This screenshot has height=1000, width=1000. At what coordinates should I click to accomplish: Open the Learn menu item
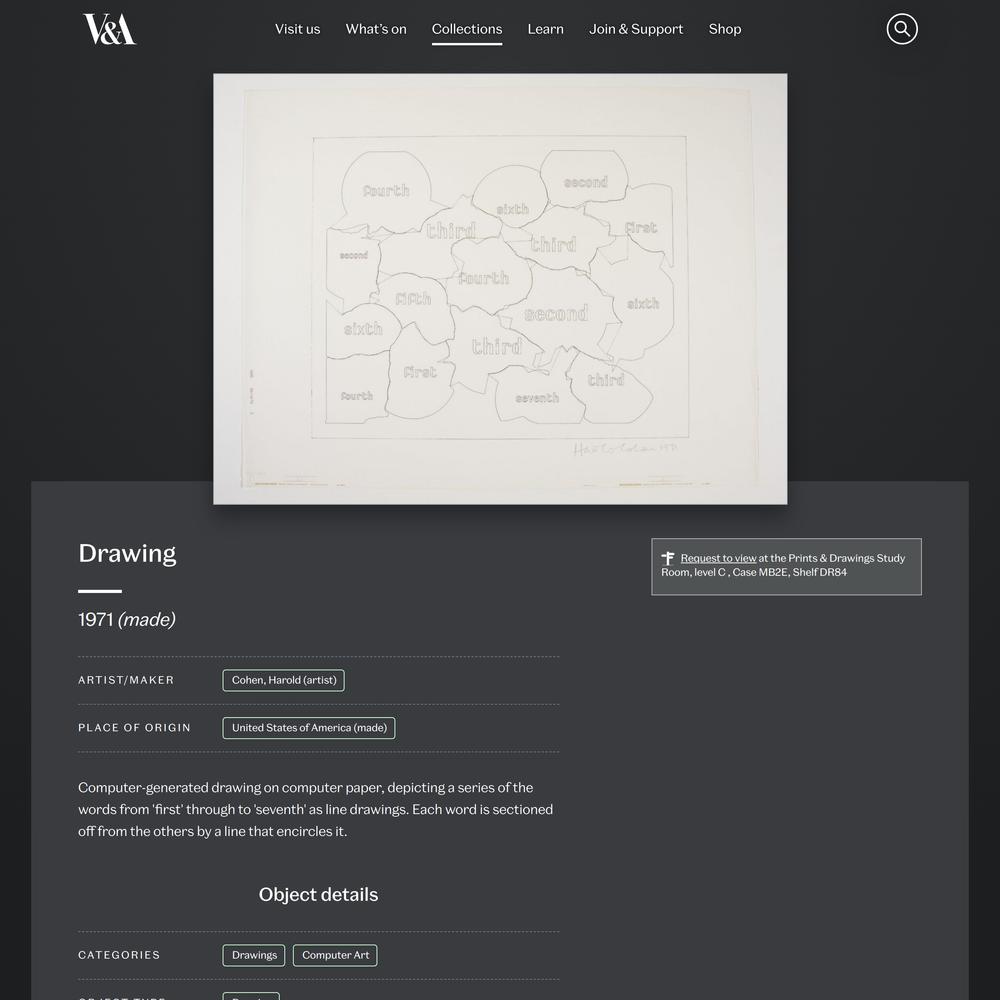point(546,29)
